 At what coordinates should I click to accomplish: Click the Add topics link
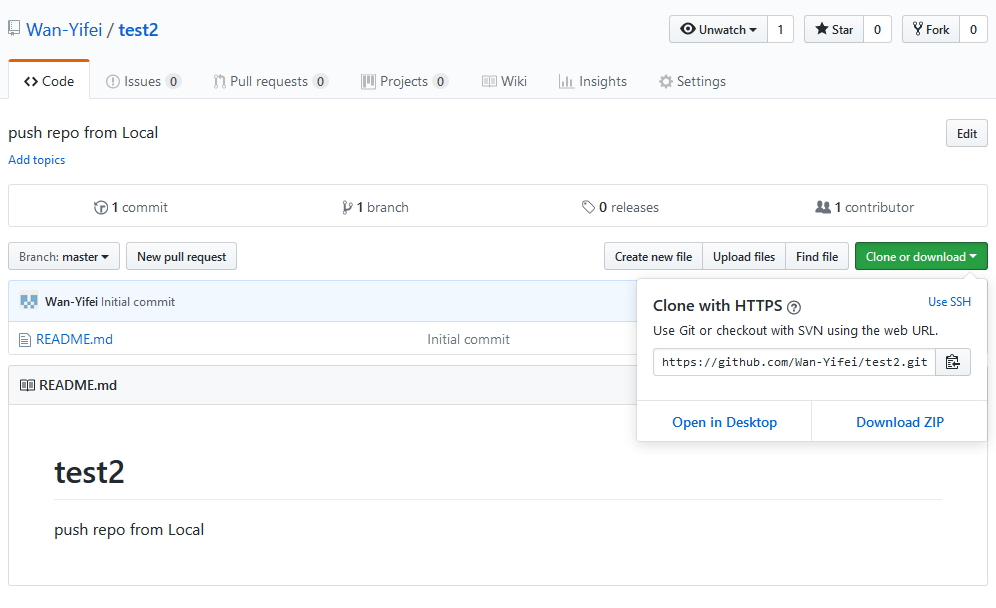coord(37,160)
